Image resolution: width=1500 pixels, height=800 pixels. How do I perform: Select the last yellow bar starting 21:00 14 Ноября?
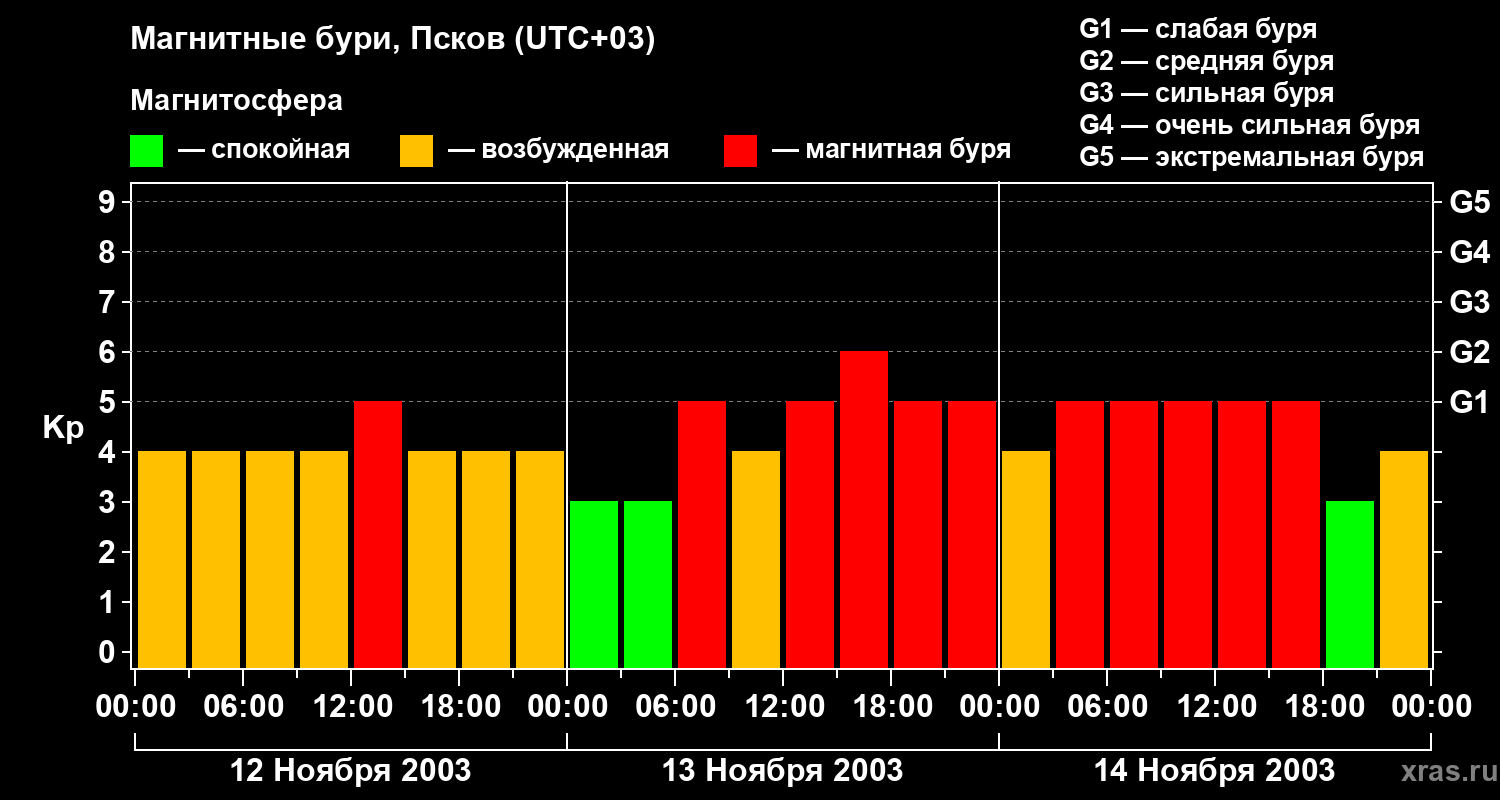1404,560
